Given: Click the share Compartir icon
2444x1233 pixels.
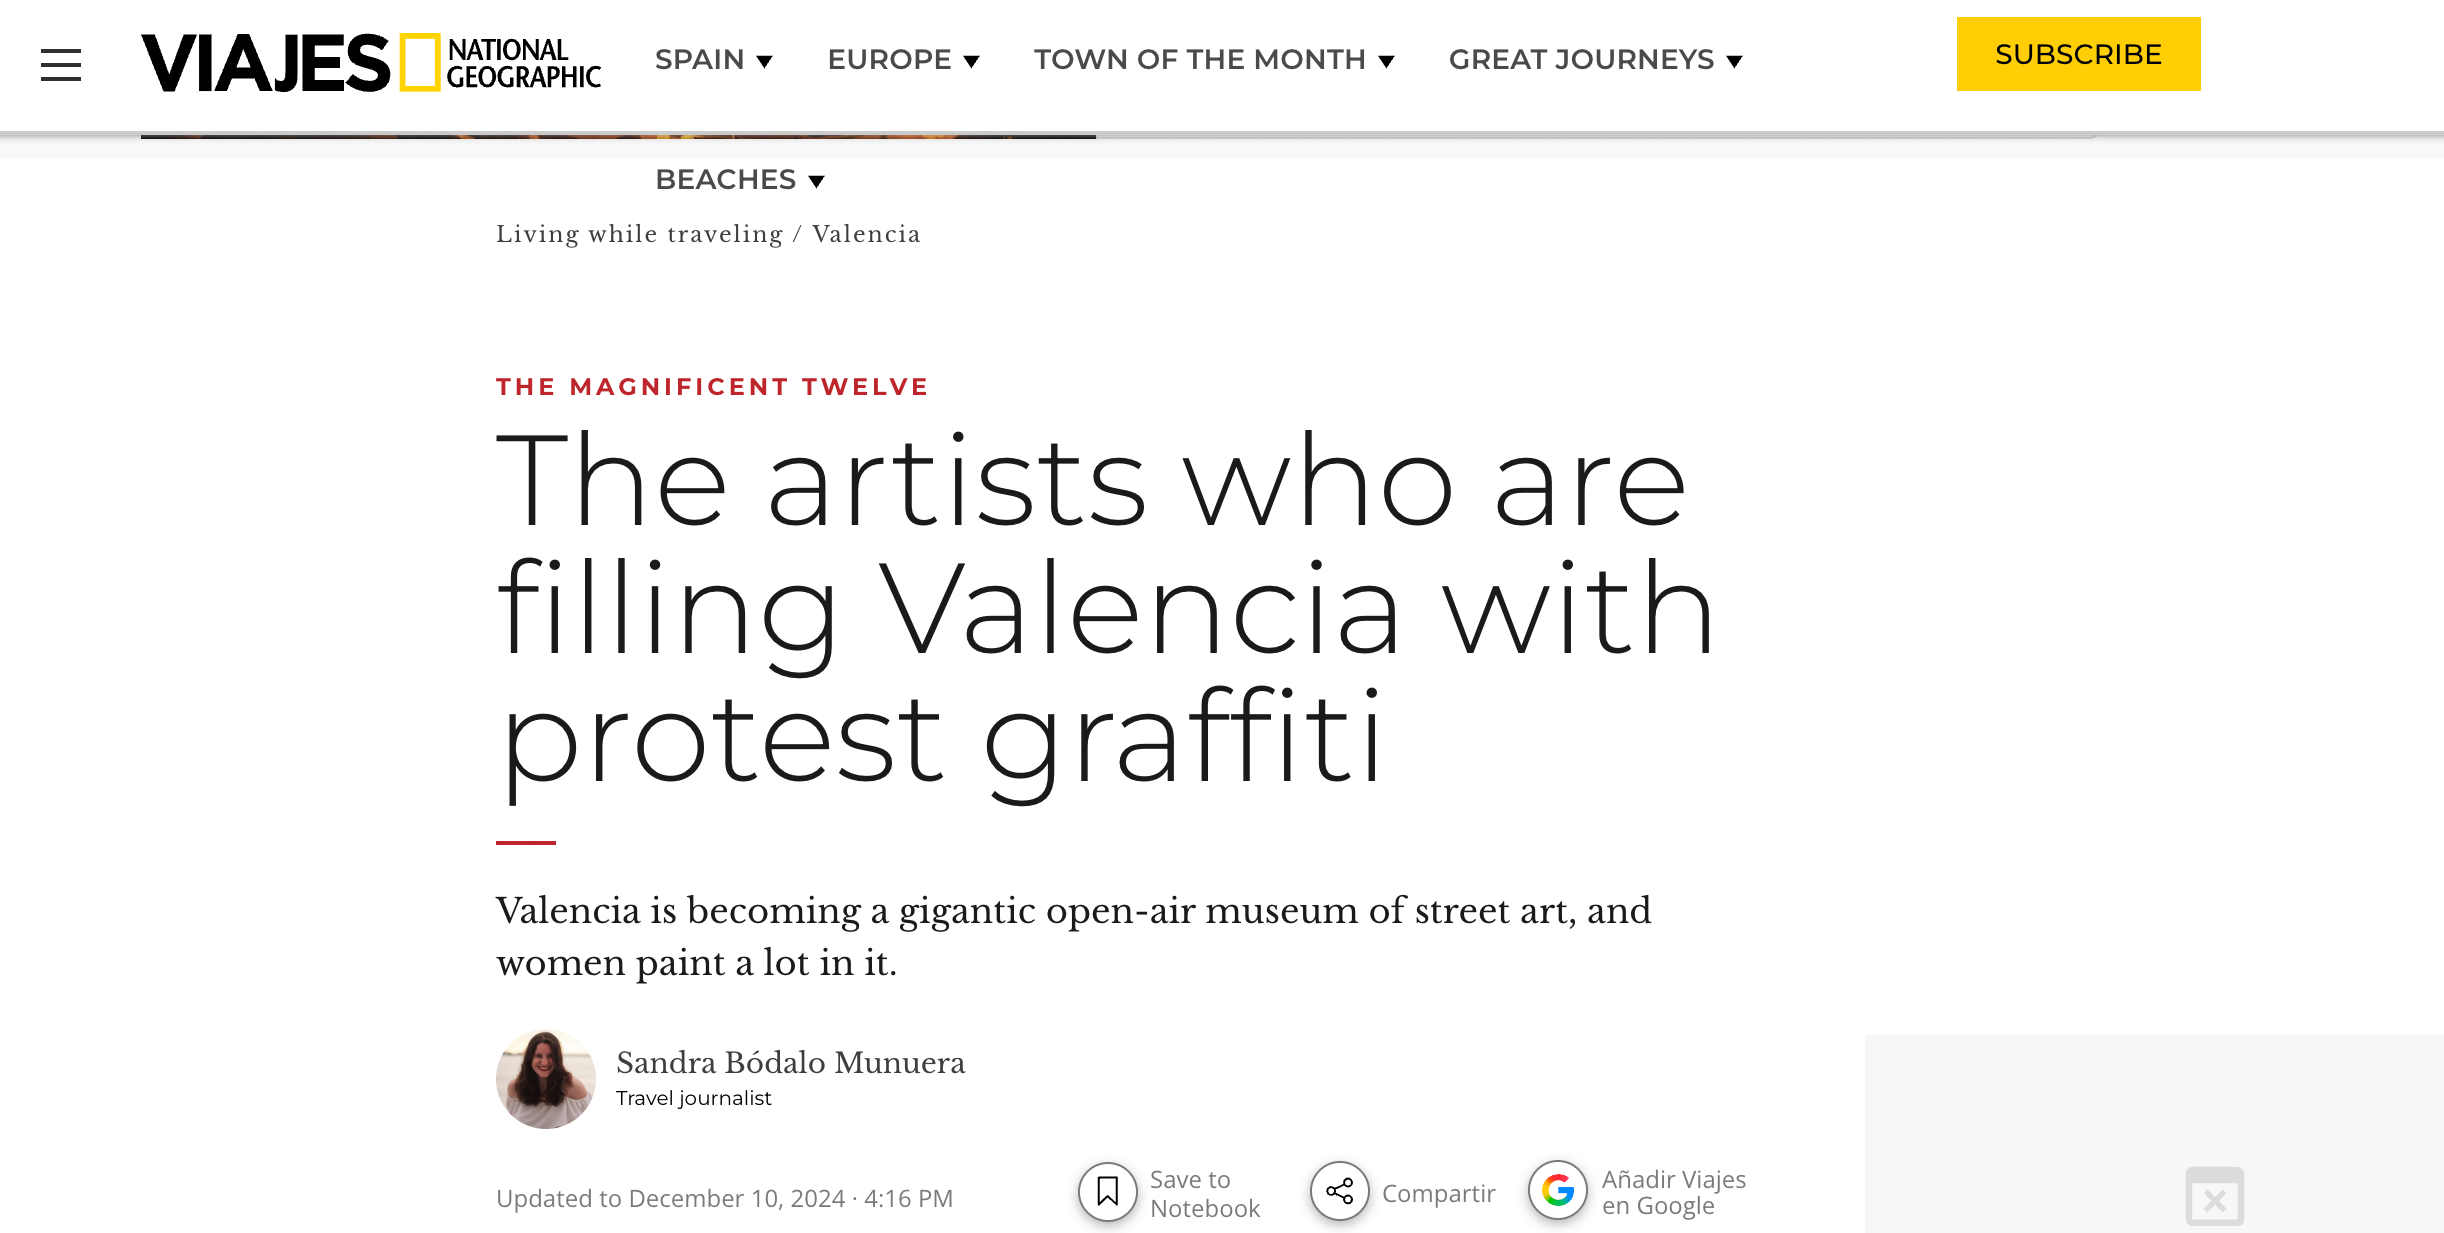Looking at the screenshot, I should 1340,1191.
